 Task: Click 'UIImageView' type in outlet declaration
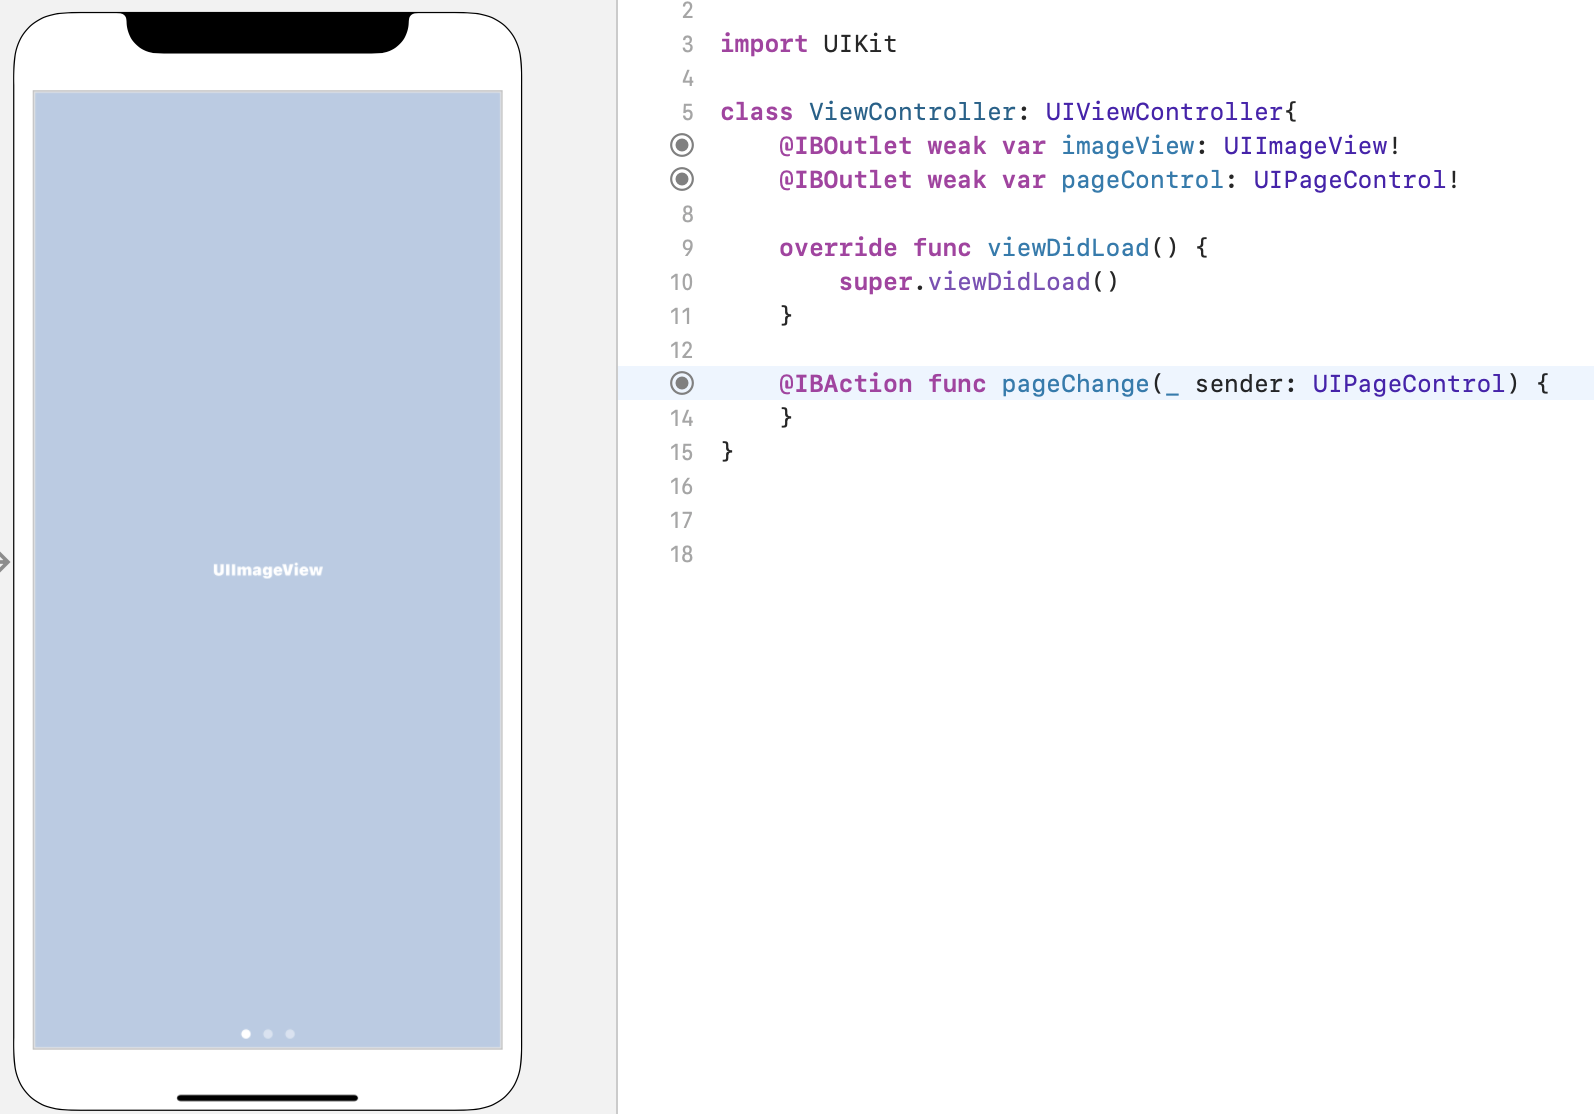coord(1306,146)
